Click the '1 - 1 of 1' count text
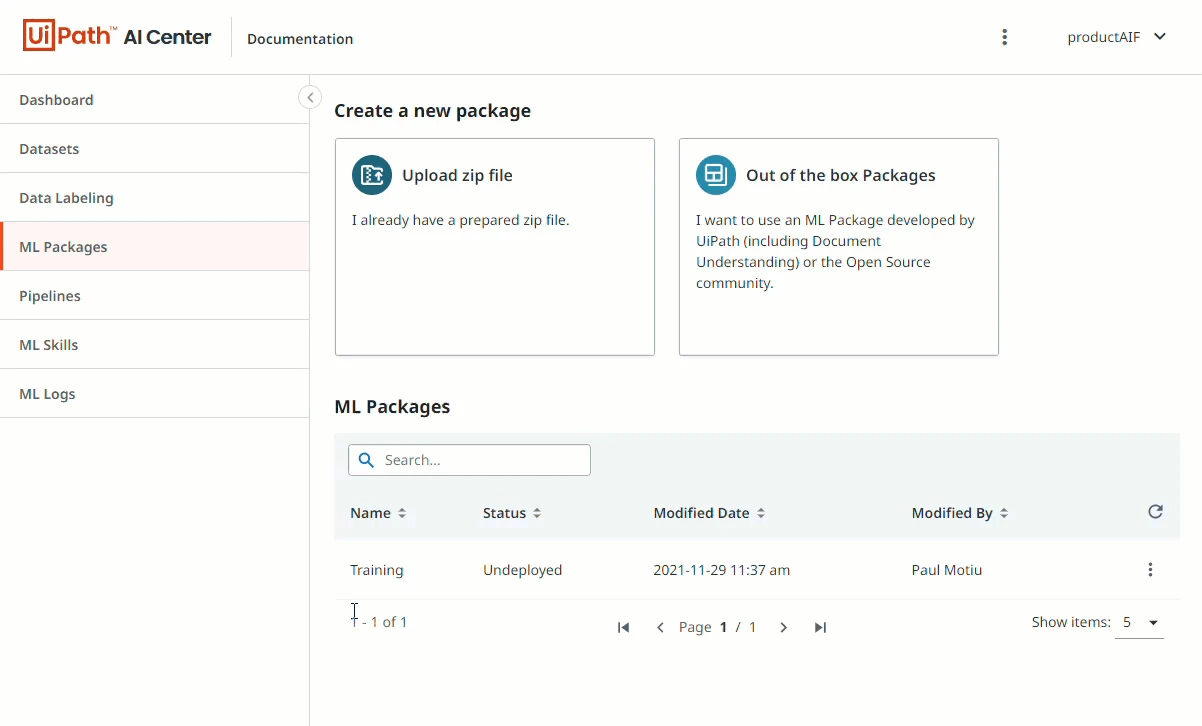 379,622
